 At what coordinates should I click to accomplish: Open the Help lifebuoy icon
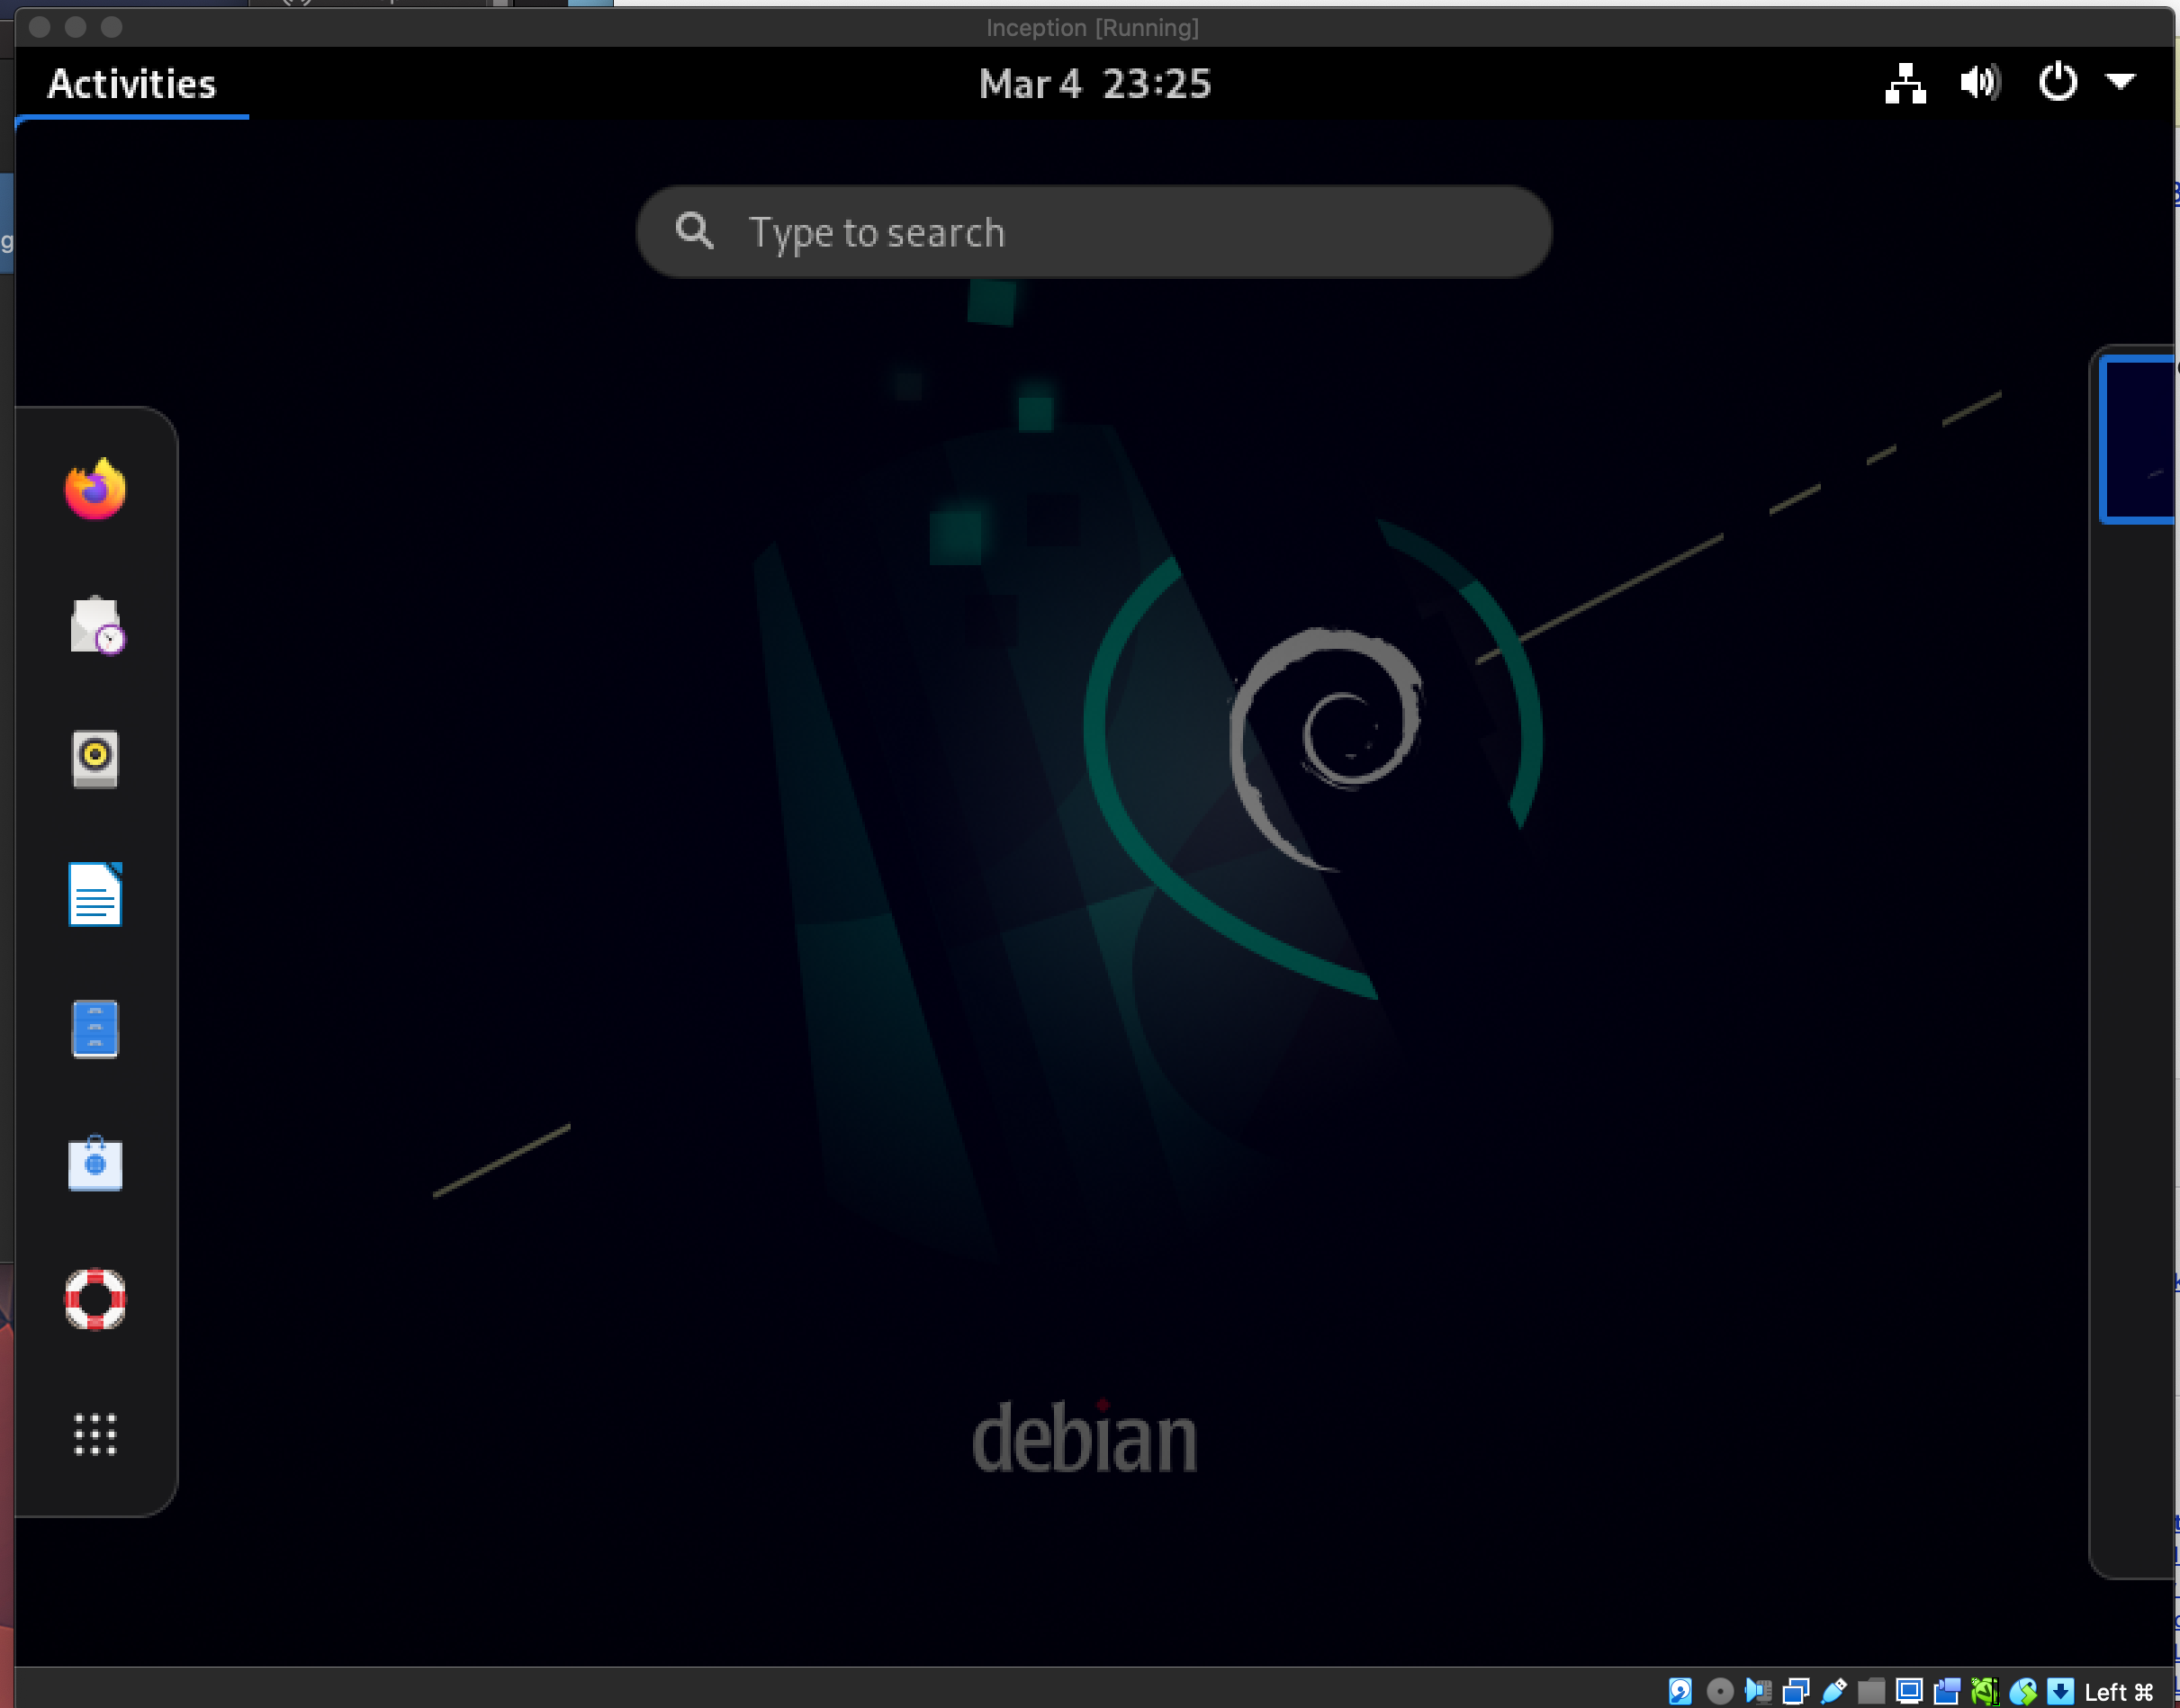click(95, 1298)
